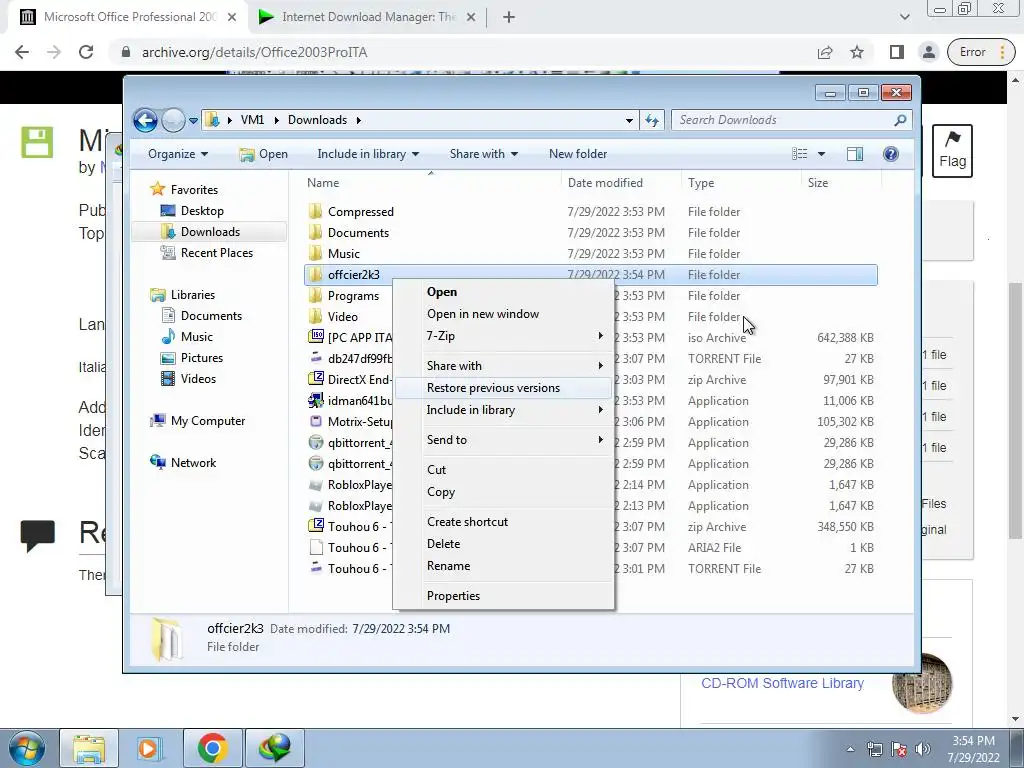Show hidden tray icons arrow
The width and height of the screenshot is (1024, 768).
pyautogui.click(x=850, y=750)
